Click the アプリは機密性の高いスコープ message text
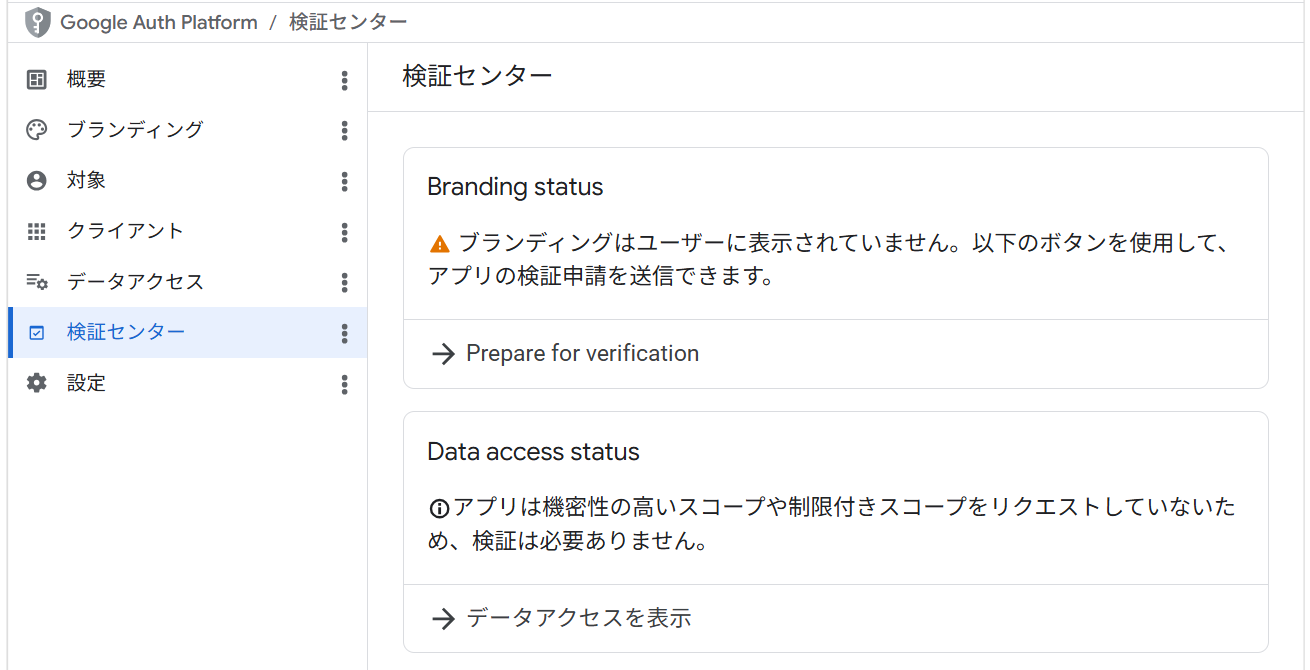 831,525
